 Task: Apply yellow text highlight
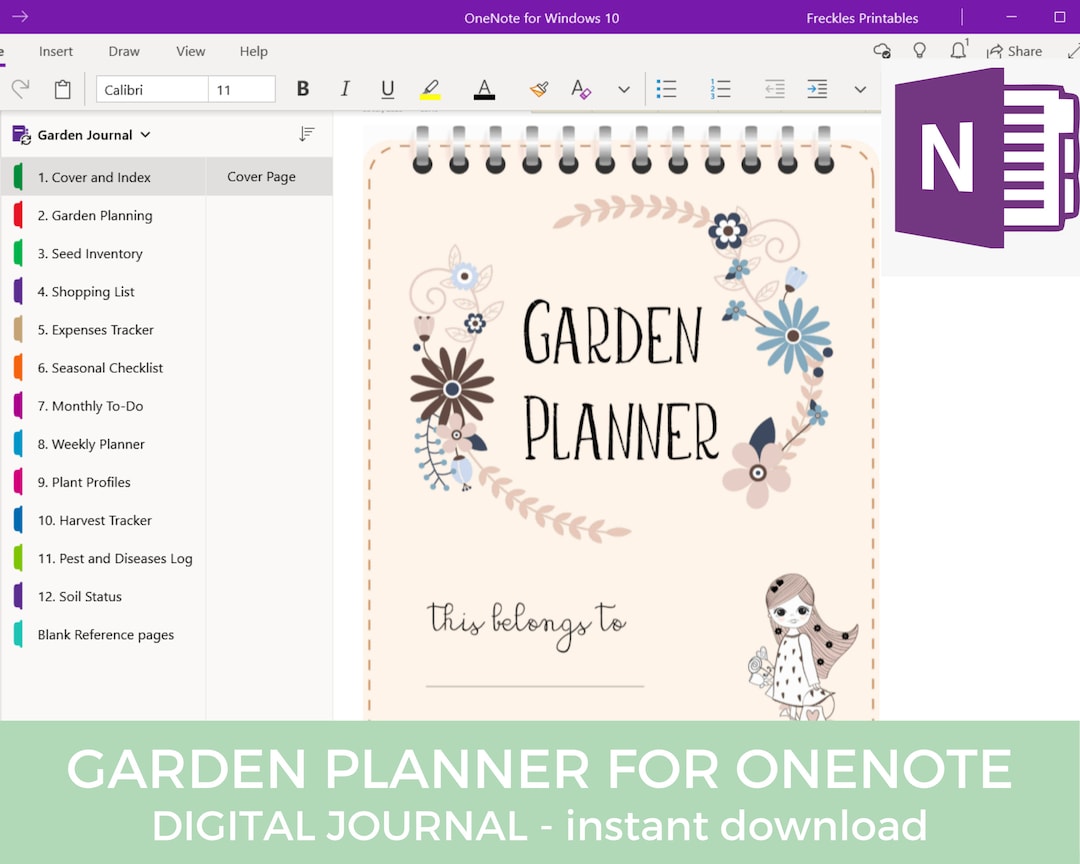(x=431, y=89)
